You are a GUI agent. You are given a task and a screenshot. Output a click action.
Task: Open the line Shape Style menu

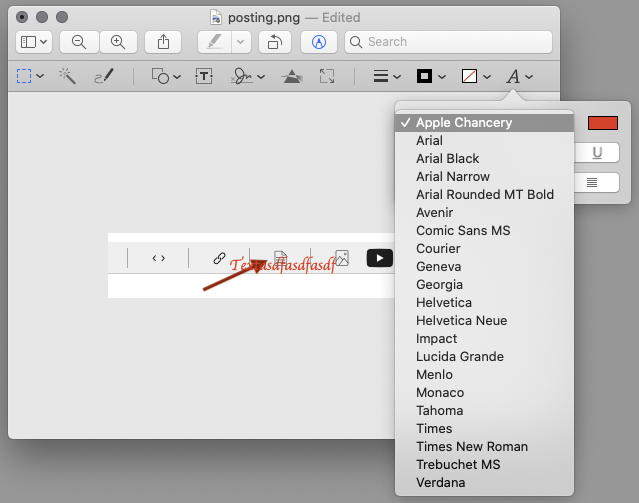tap(381, 76)
